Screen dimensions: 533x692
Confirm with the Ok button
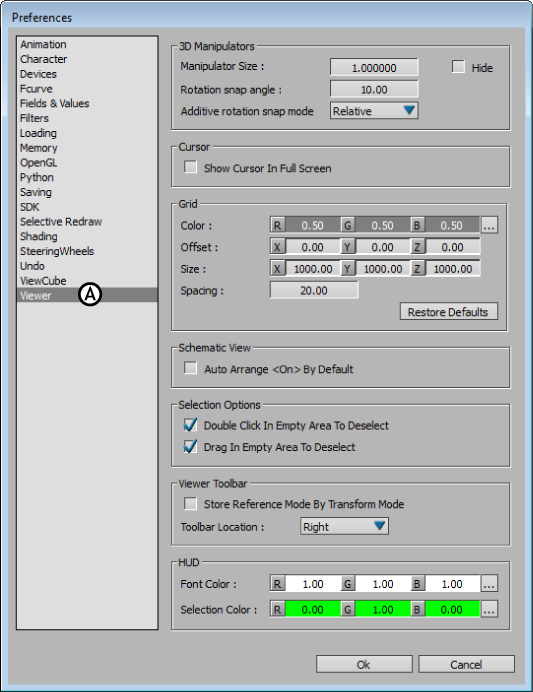click(364, 664)
